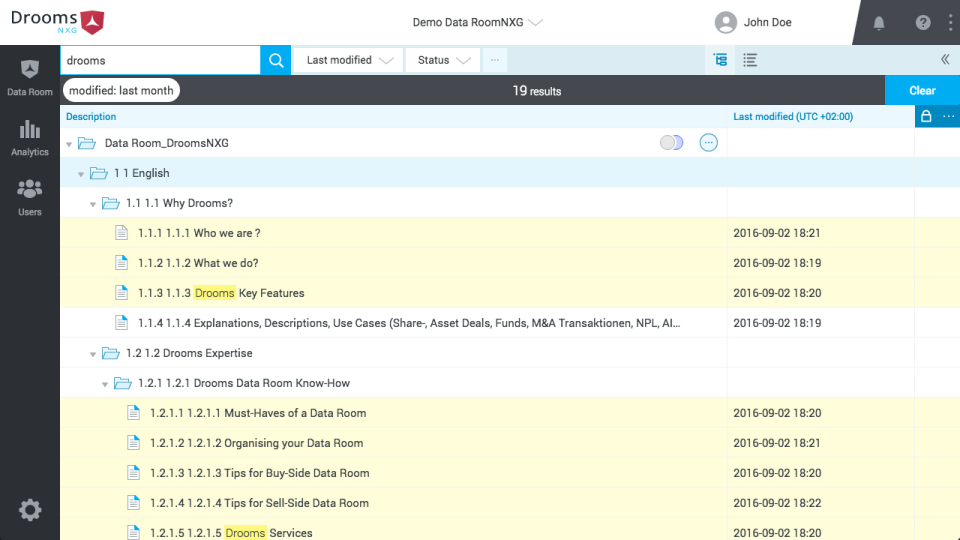
Task: Open the help question mark icon
Action: [x=923, y=23]
